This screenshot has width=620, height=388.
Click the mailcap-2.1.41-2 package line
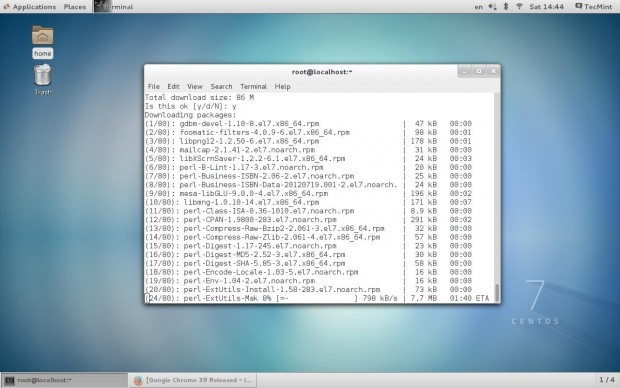coord(308,150)
